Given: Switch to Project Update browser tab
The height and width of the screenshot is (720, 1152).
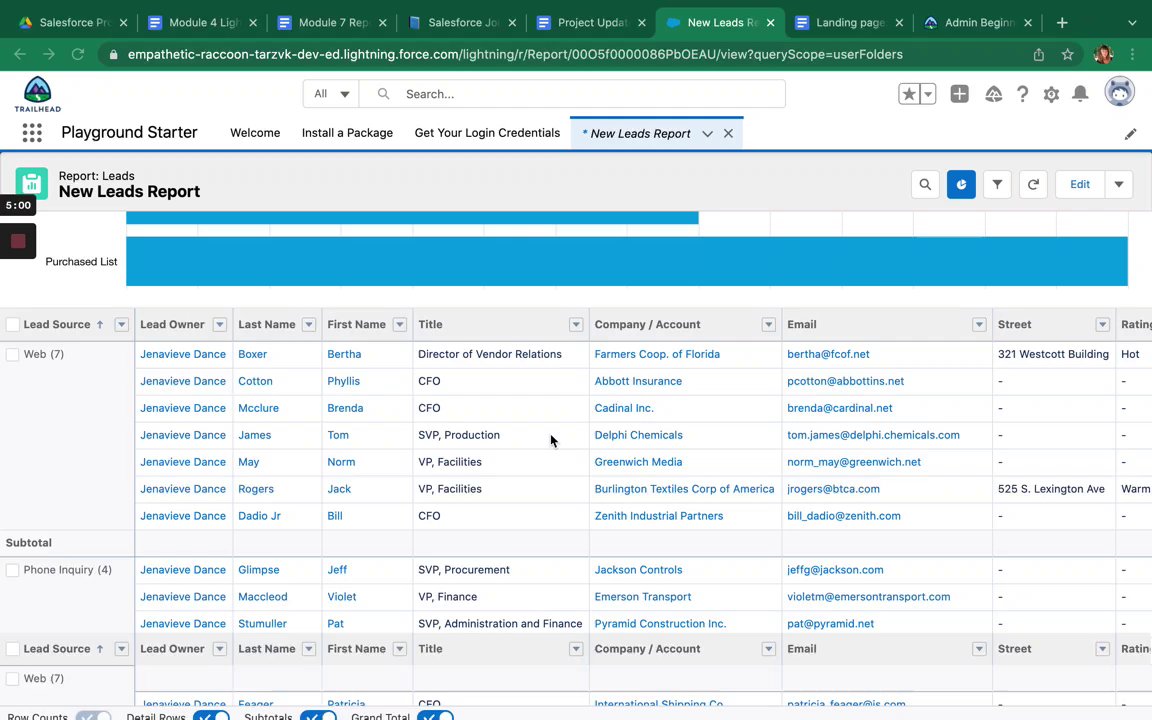Looking at the screenshot, I should tap(591, 23).
